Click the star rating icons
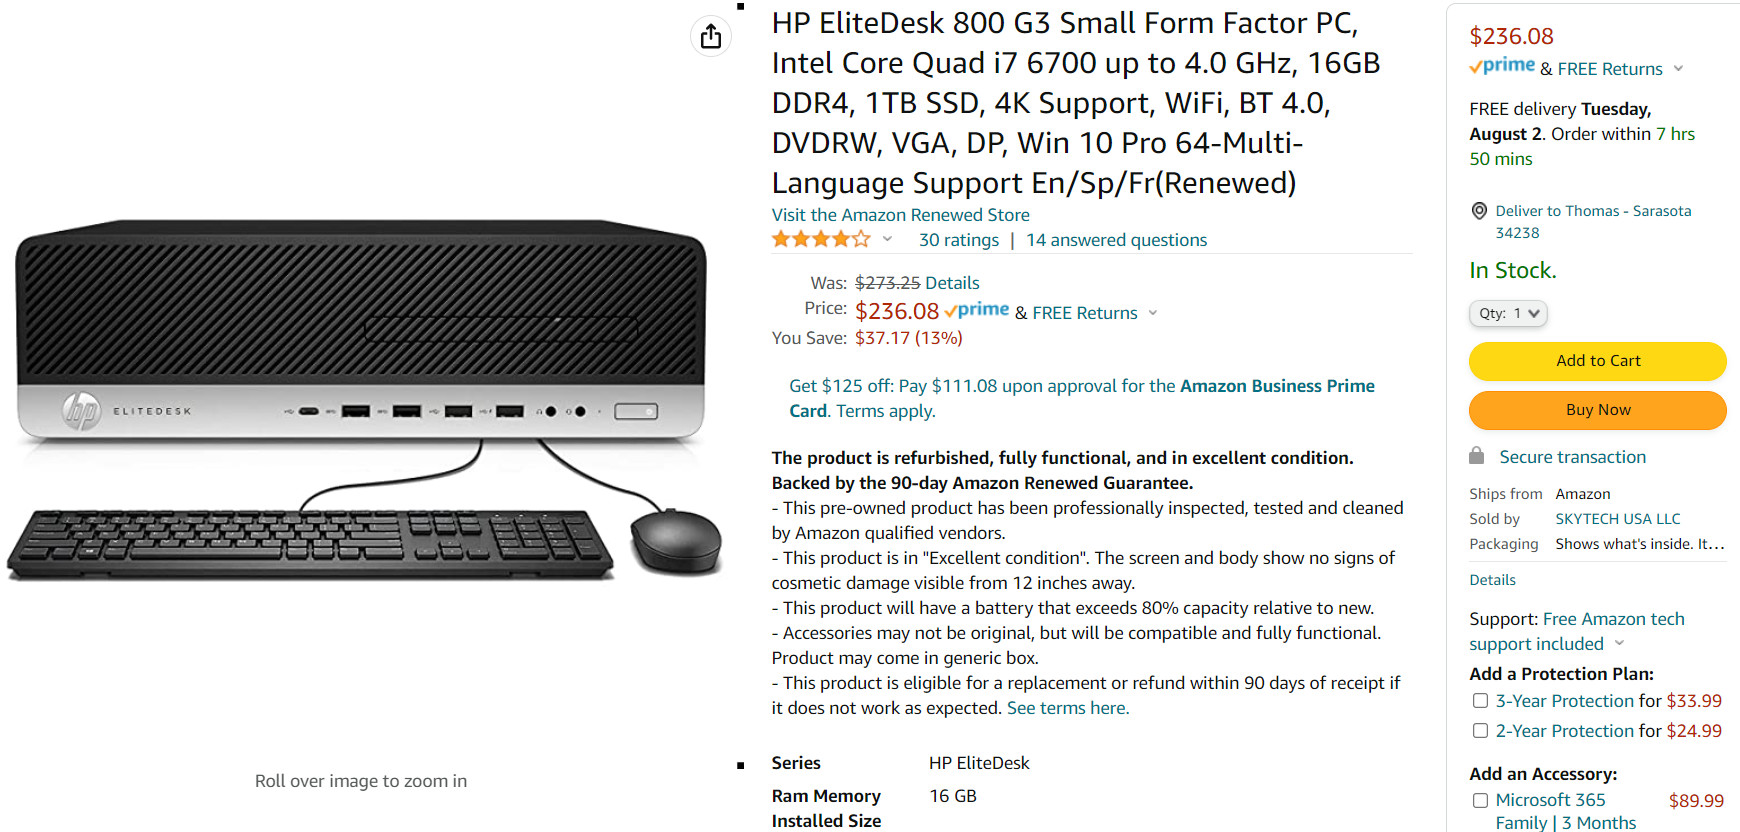Viewport: 1740px width, 832px height. coord(821,240)
